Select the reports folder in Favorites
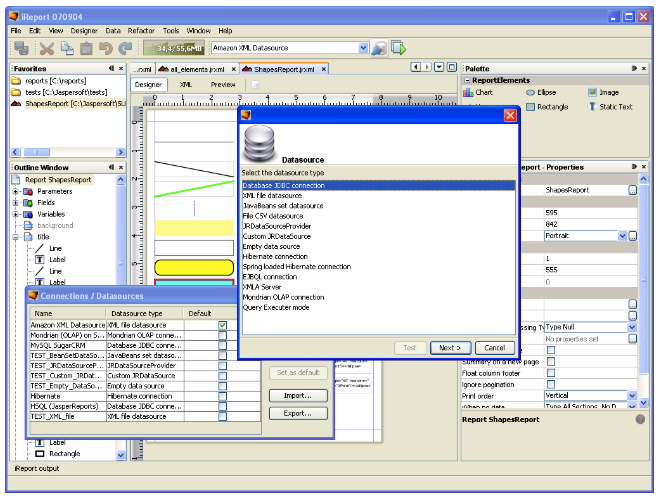This screenshot has width=658, height=498. [49, 81]
